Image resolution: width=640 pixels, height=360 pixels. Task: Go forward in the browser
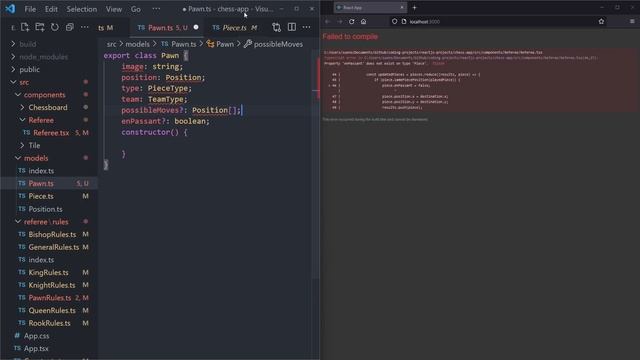[x=340, y=22]
